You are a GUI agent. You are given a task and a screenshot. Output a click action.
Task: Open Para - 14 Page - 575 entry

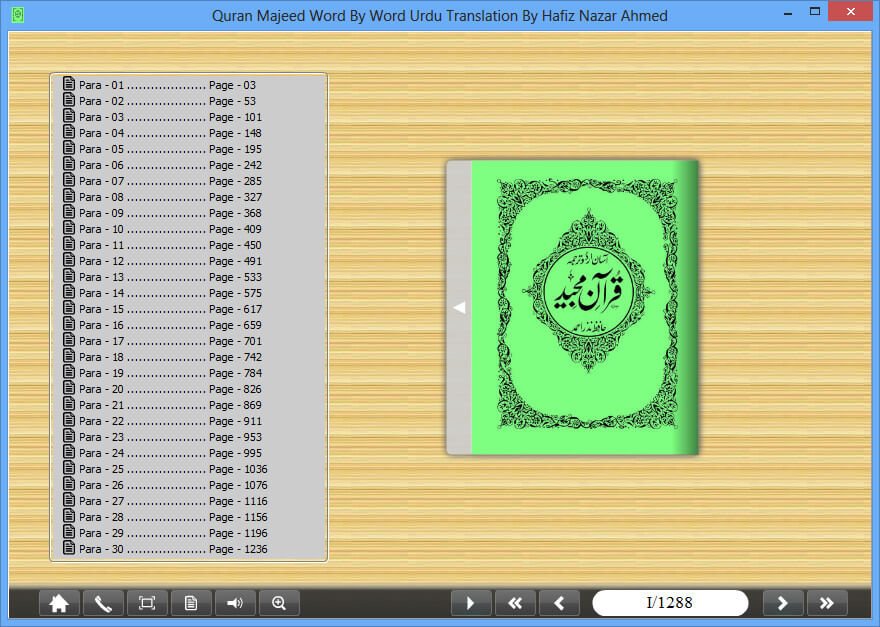tap(162, 293)
